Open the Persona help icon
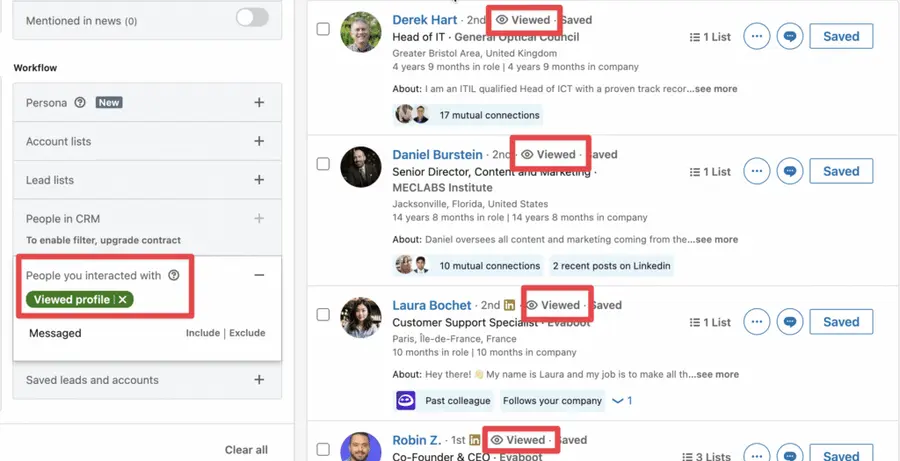Viewport: 900px width, 461px height. (80, 102)
